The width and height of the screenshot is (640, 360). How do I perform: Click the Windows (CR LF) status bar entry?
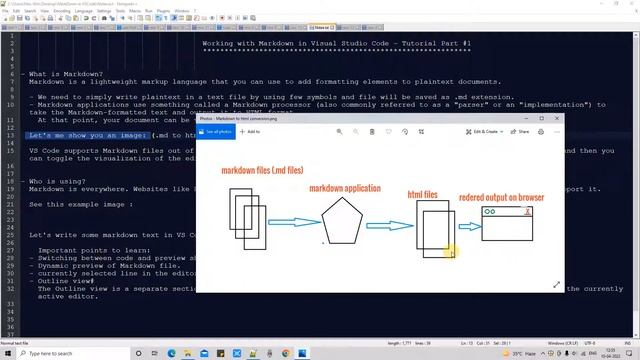pos(562,343)
